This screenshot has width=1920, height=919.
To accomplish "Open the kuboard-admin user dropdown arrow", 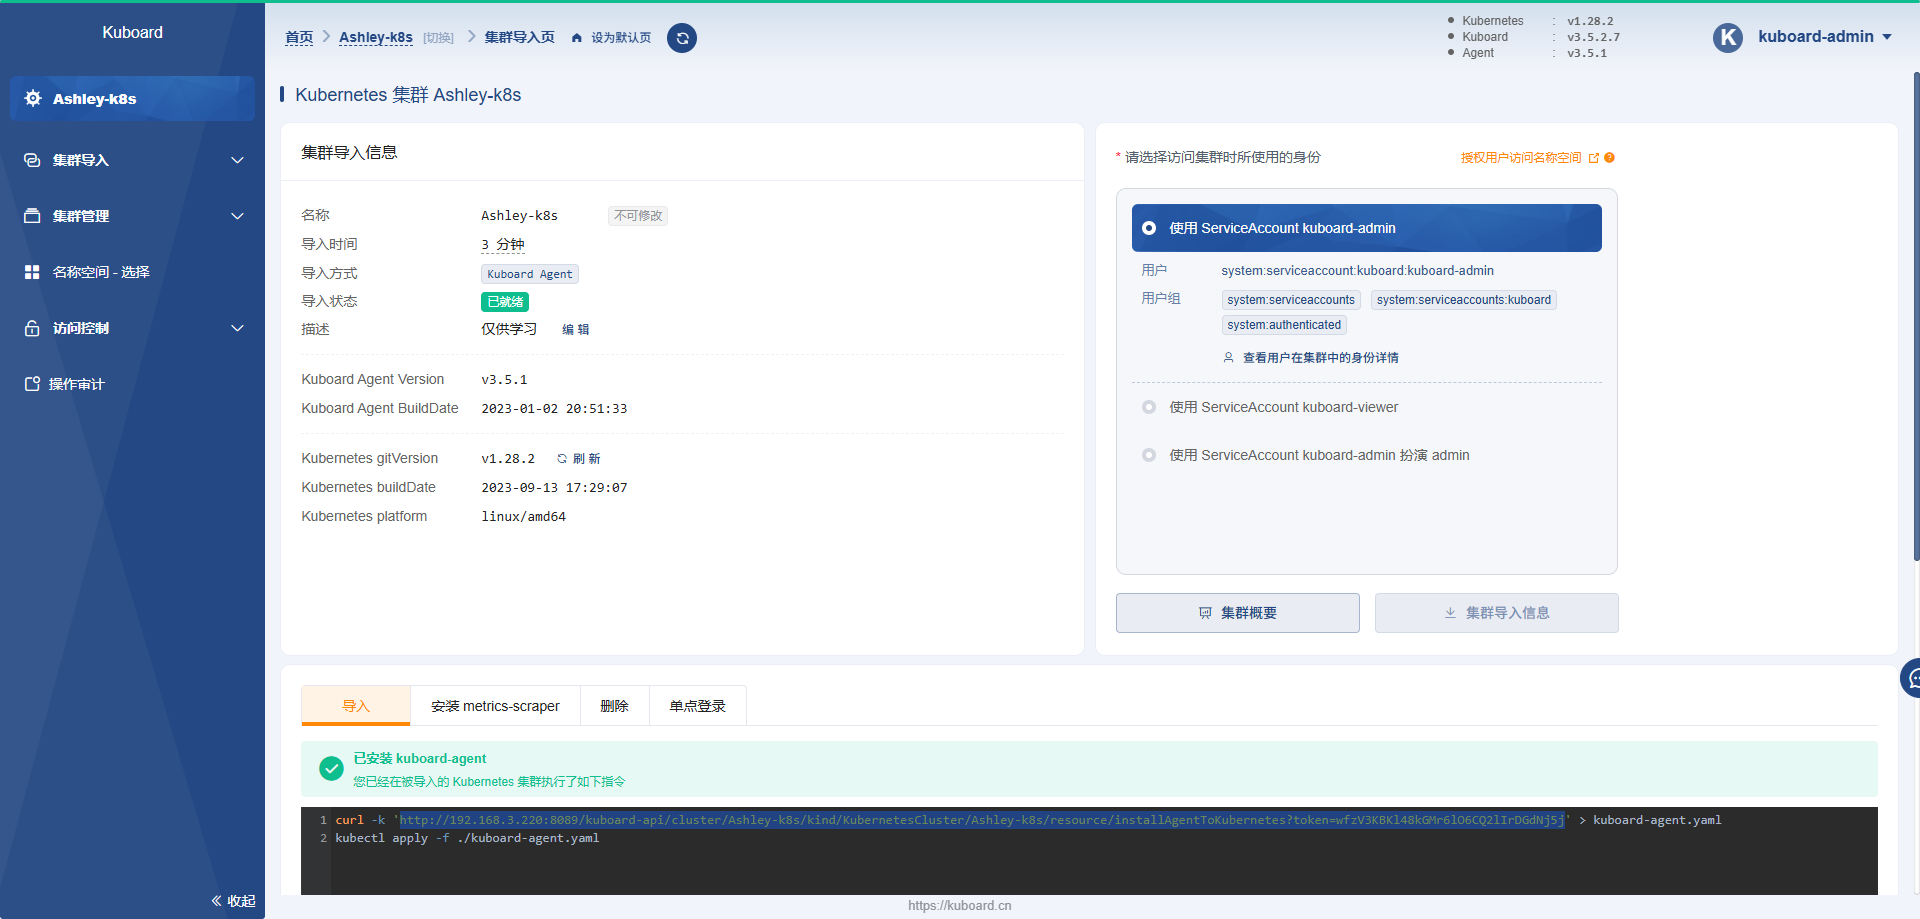I will pyautogui.click(x=1887, y=37).
